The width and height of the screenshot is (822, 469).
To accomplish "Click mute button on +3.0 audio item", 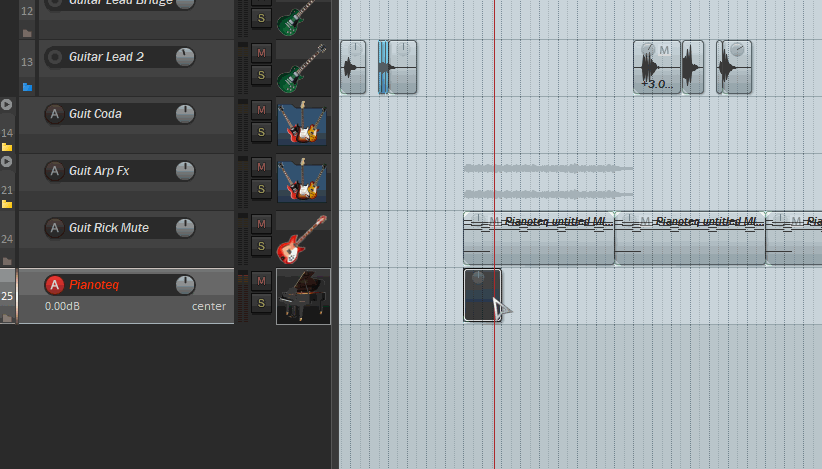I will coord(664,50).
